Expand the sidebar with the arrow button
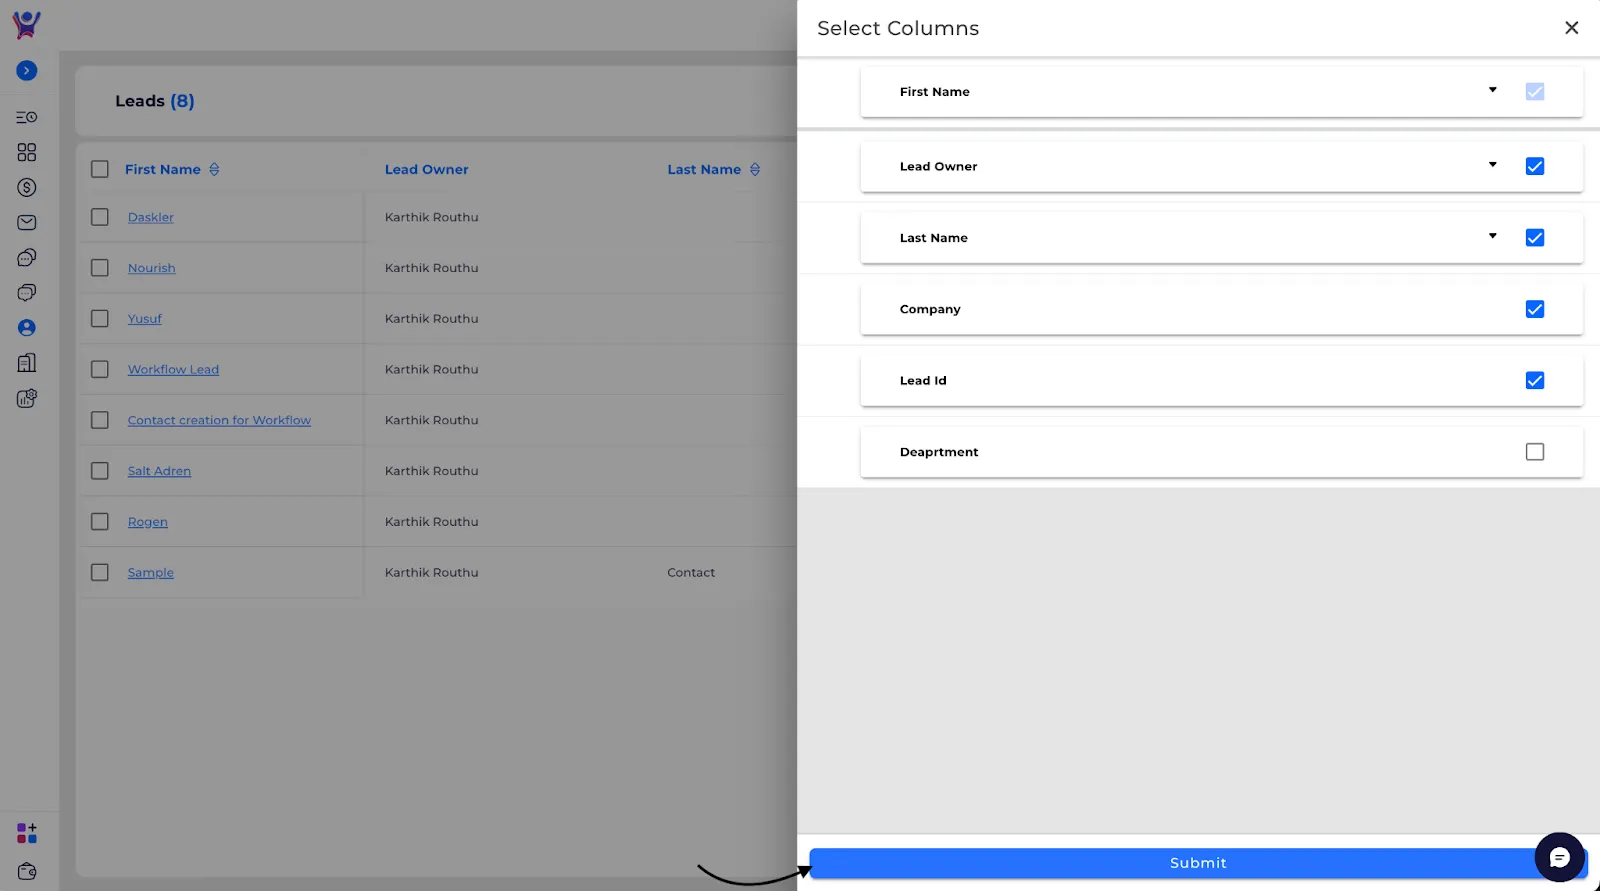The height and width of the screenshot is (891, 1600). (x=27, y=71)
